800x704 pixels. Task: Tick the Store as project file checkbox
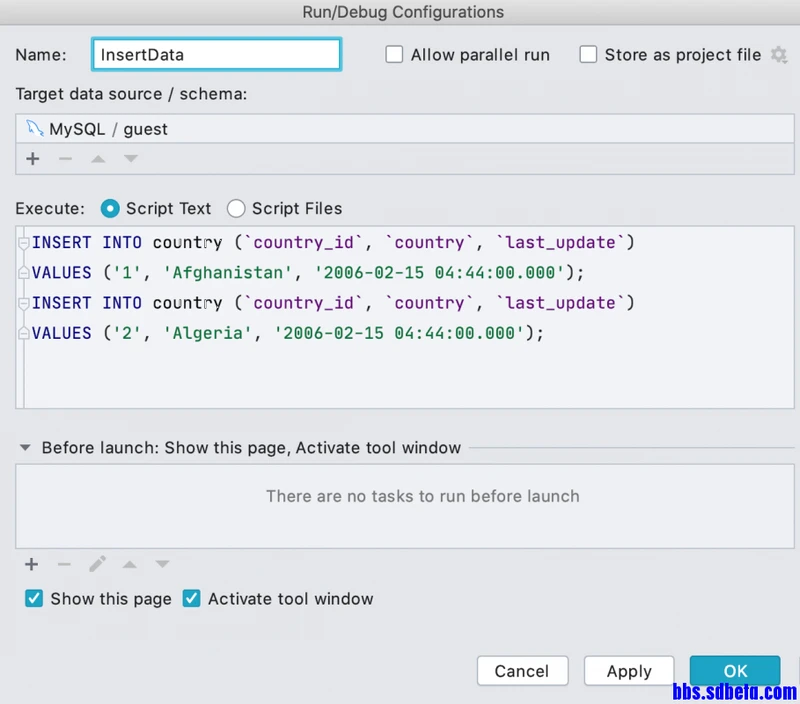click(588, 55)
